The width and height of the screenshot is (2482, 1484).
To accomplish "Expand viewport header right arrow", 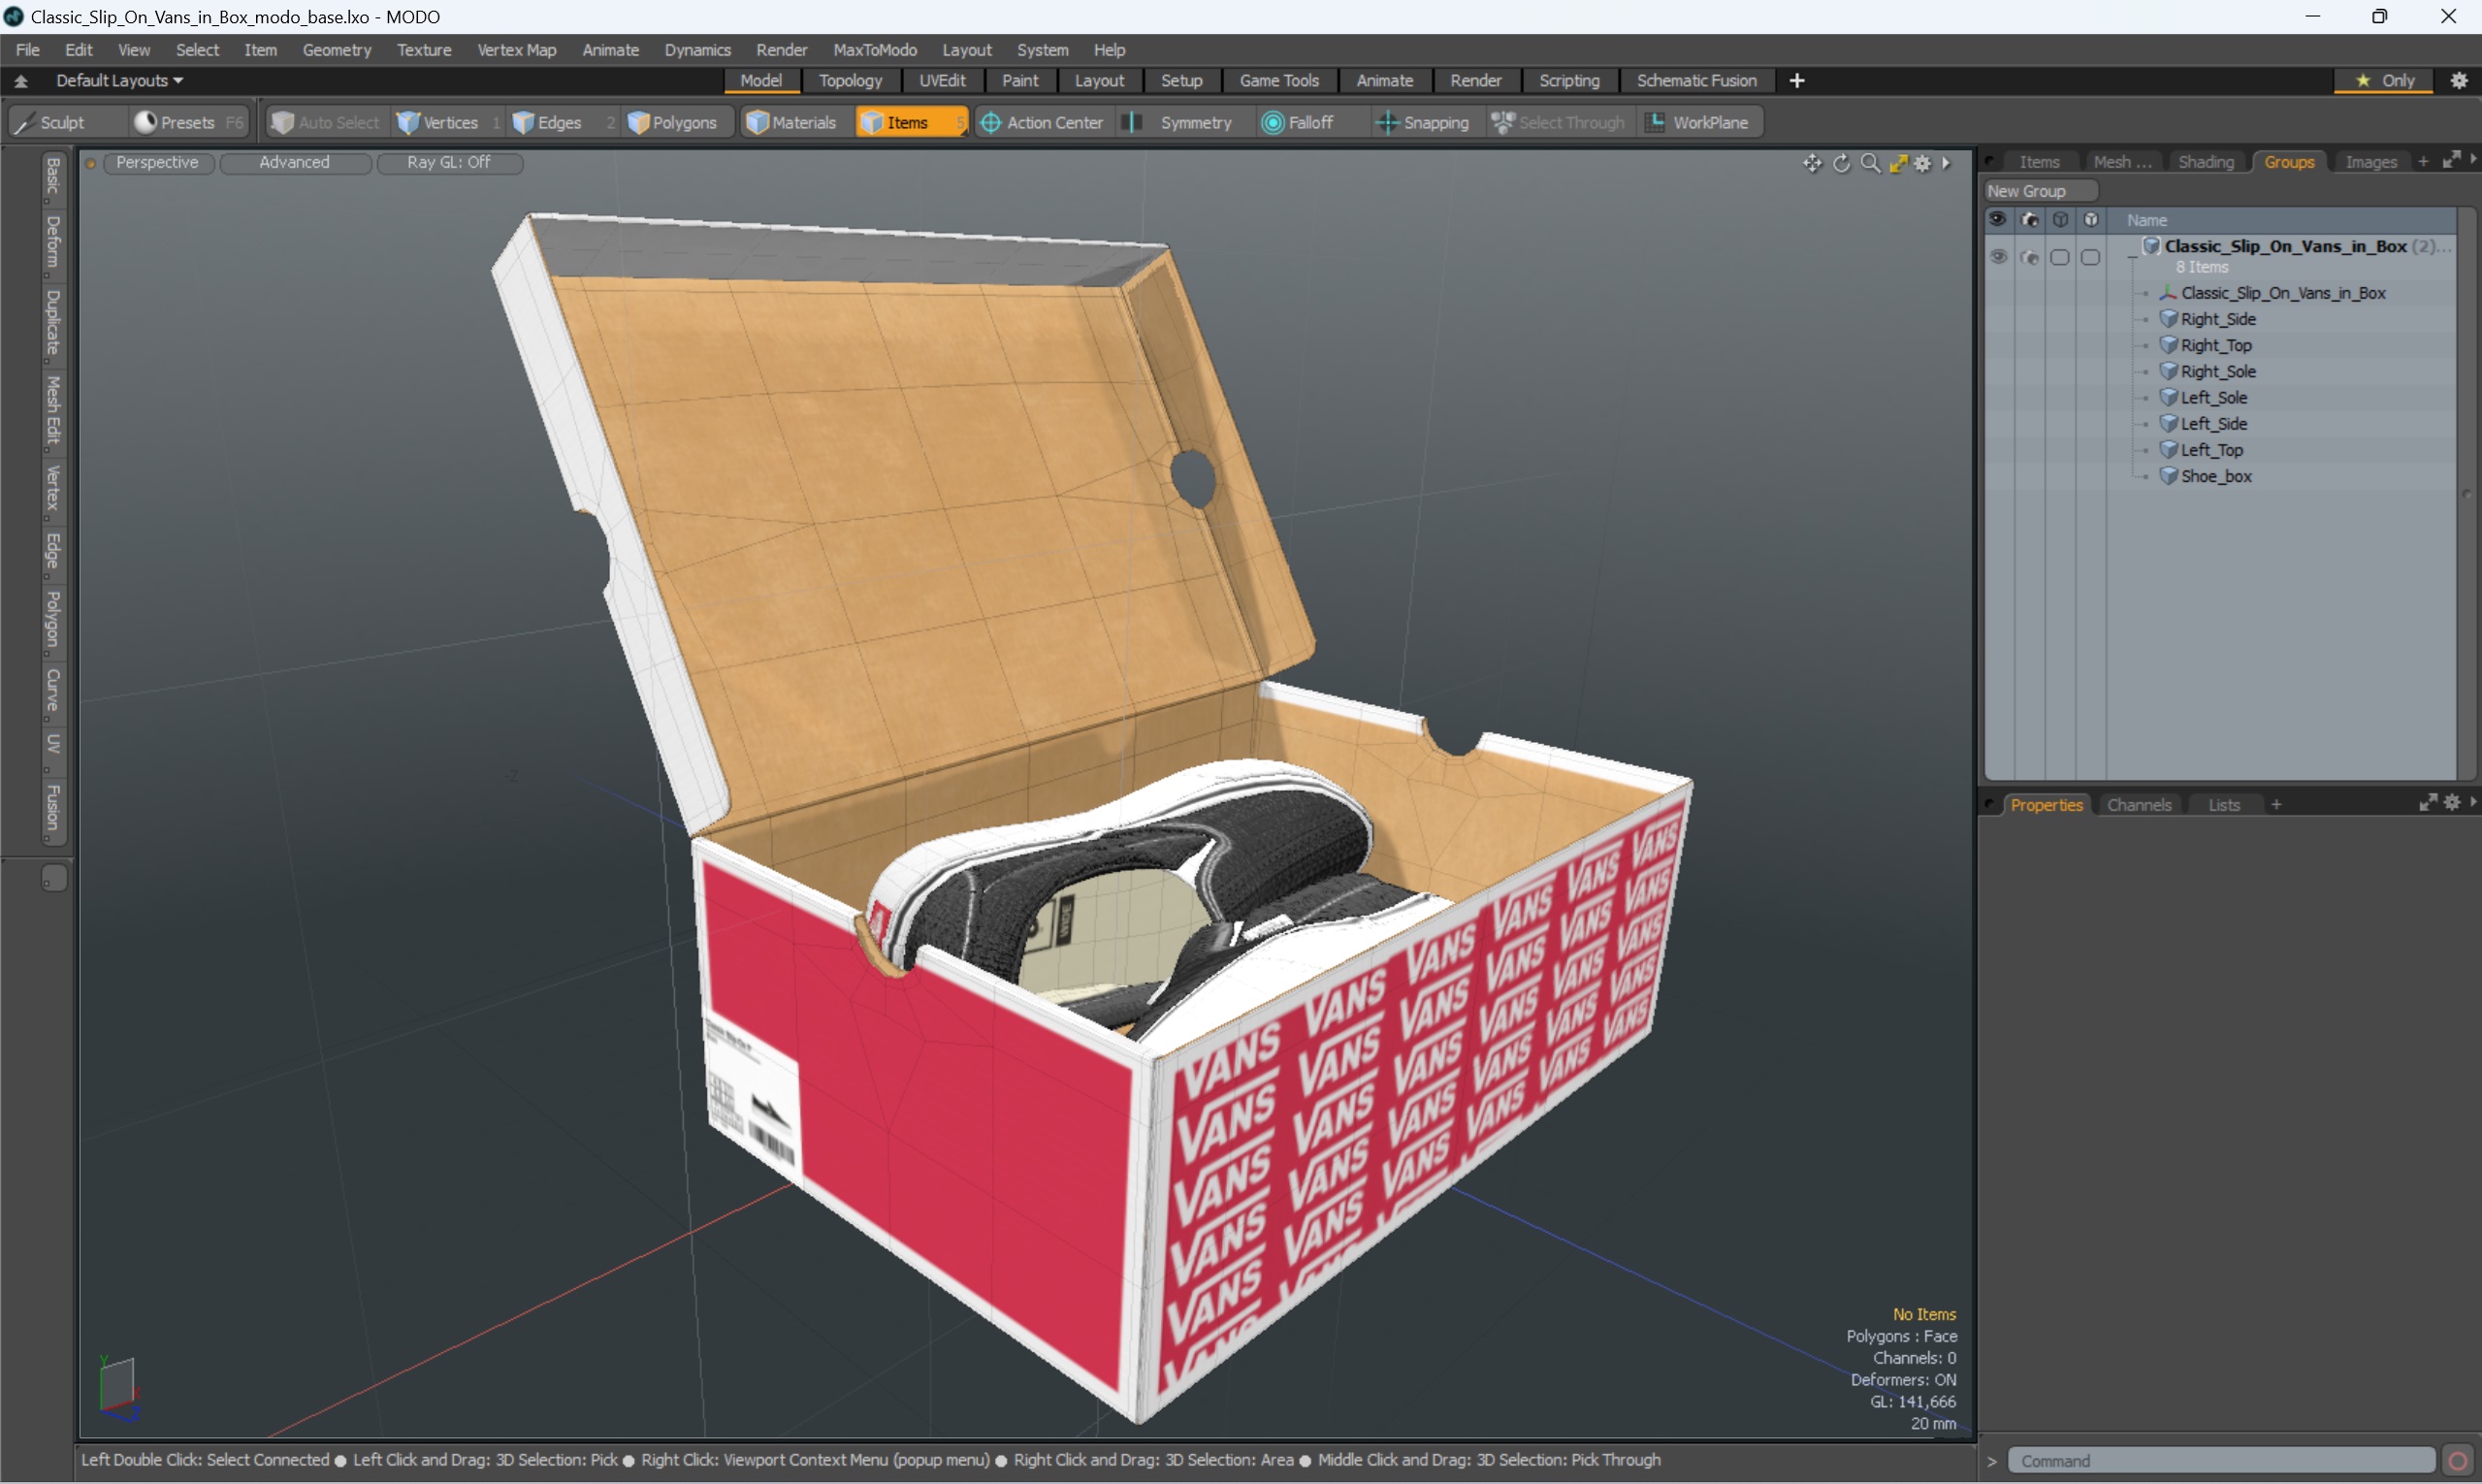I will [x=1946, y=163].
